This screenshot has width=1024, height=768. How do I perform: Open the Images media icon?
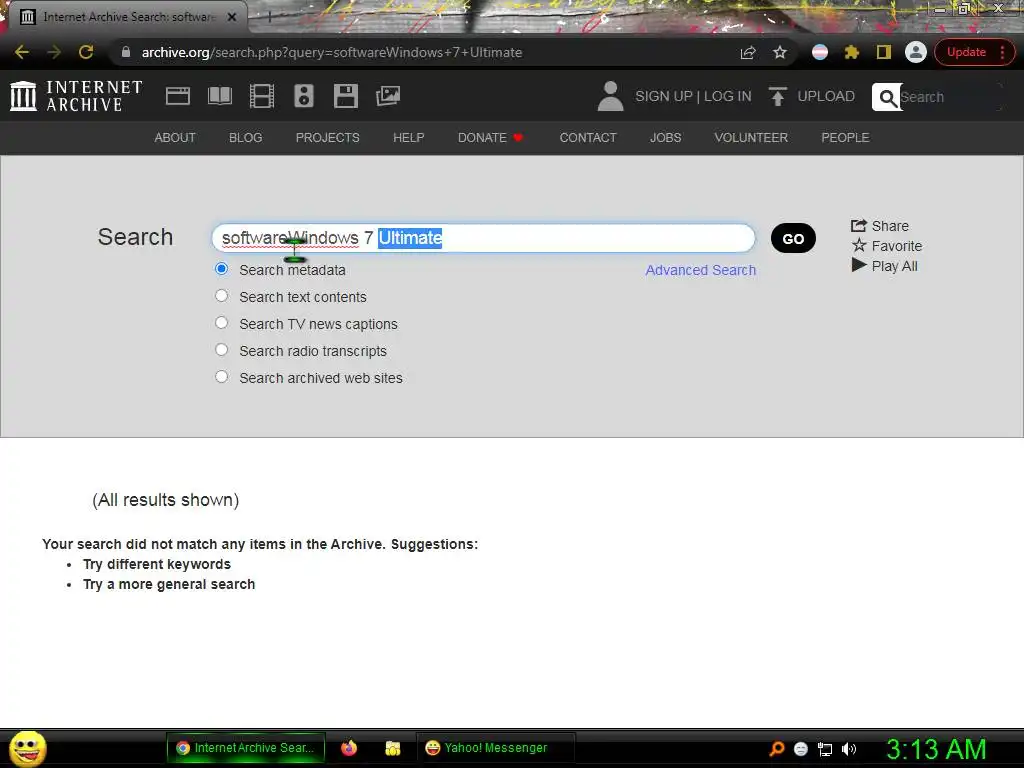coord(388,96)
